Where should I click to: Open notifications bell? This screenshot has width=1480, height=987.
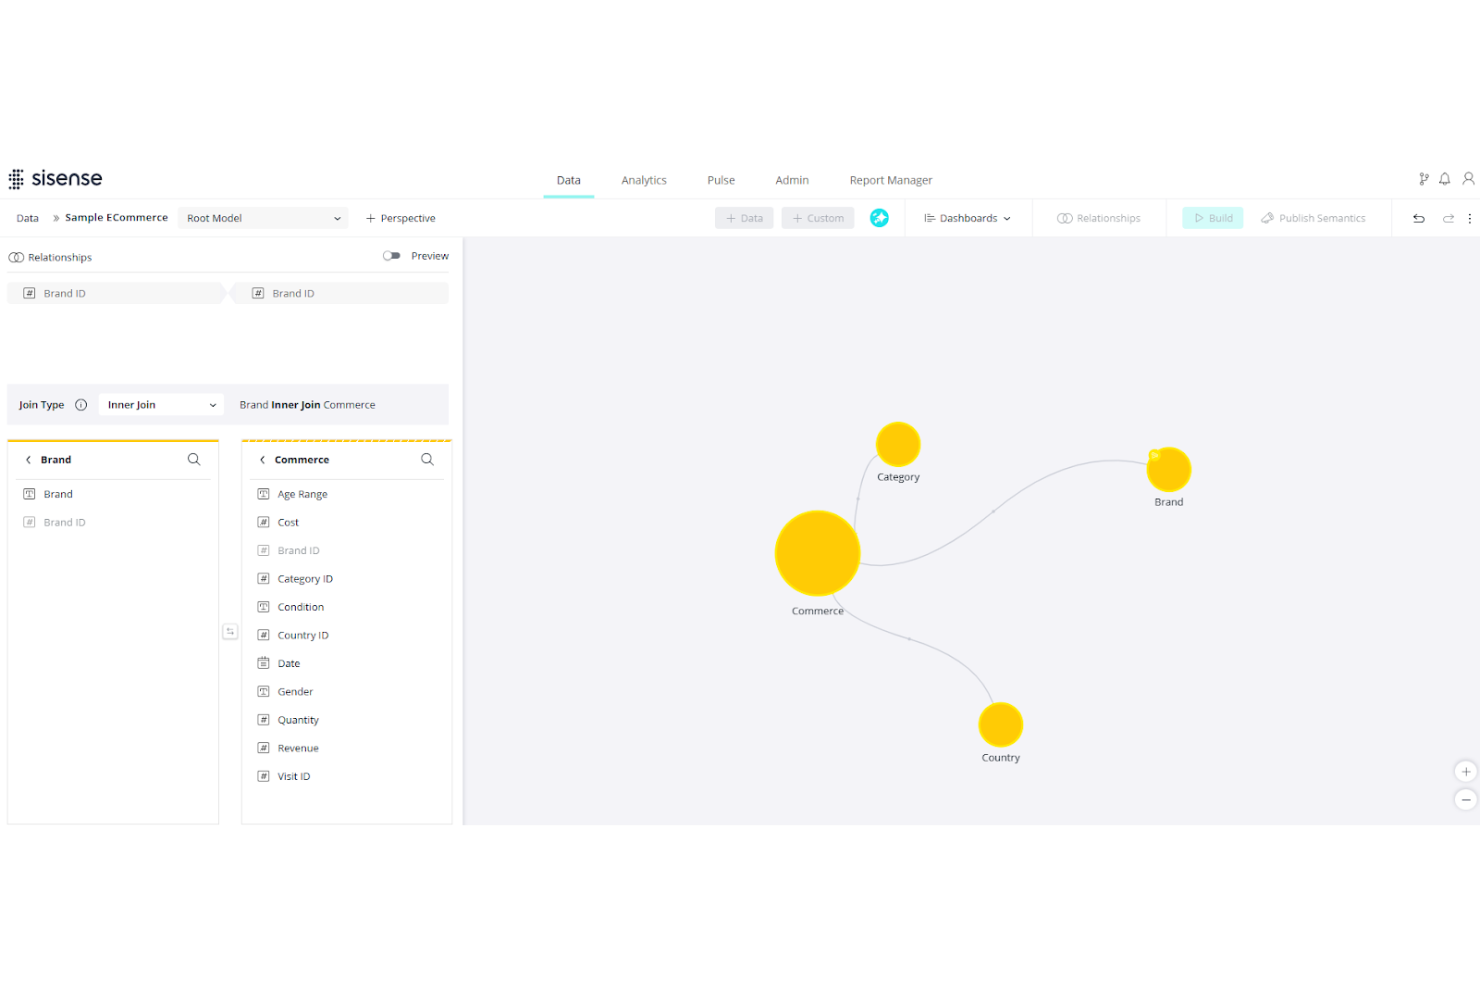click(x=1444, y=178)
